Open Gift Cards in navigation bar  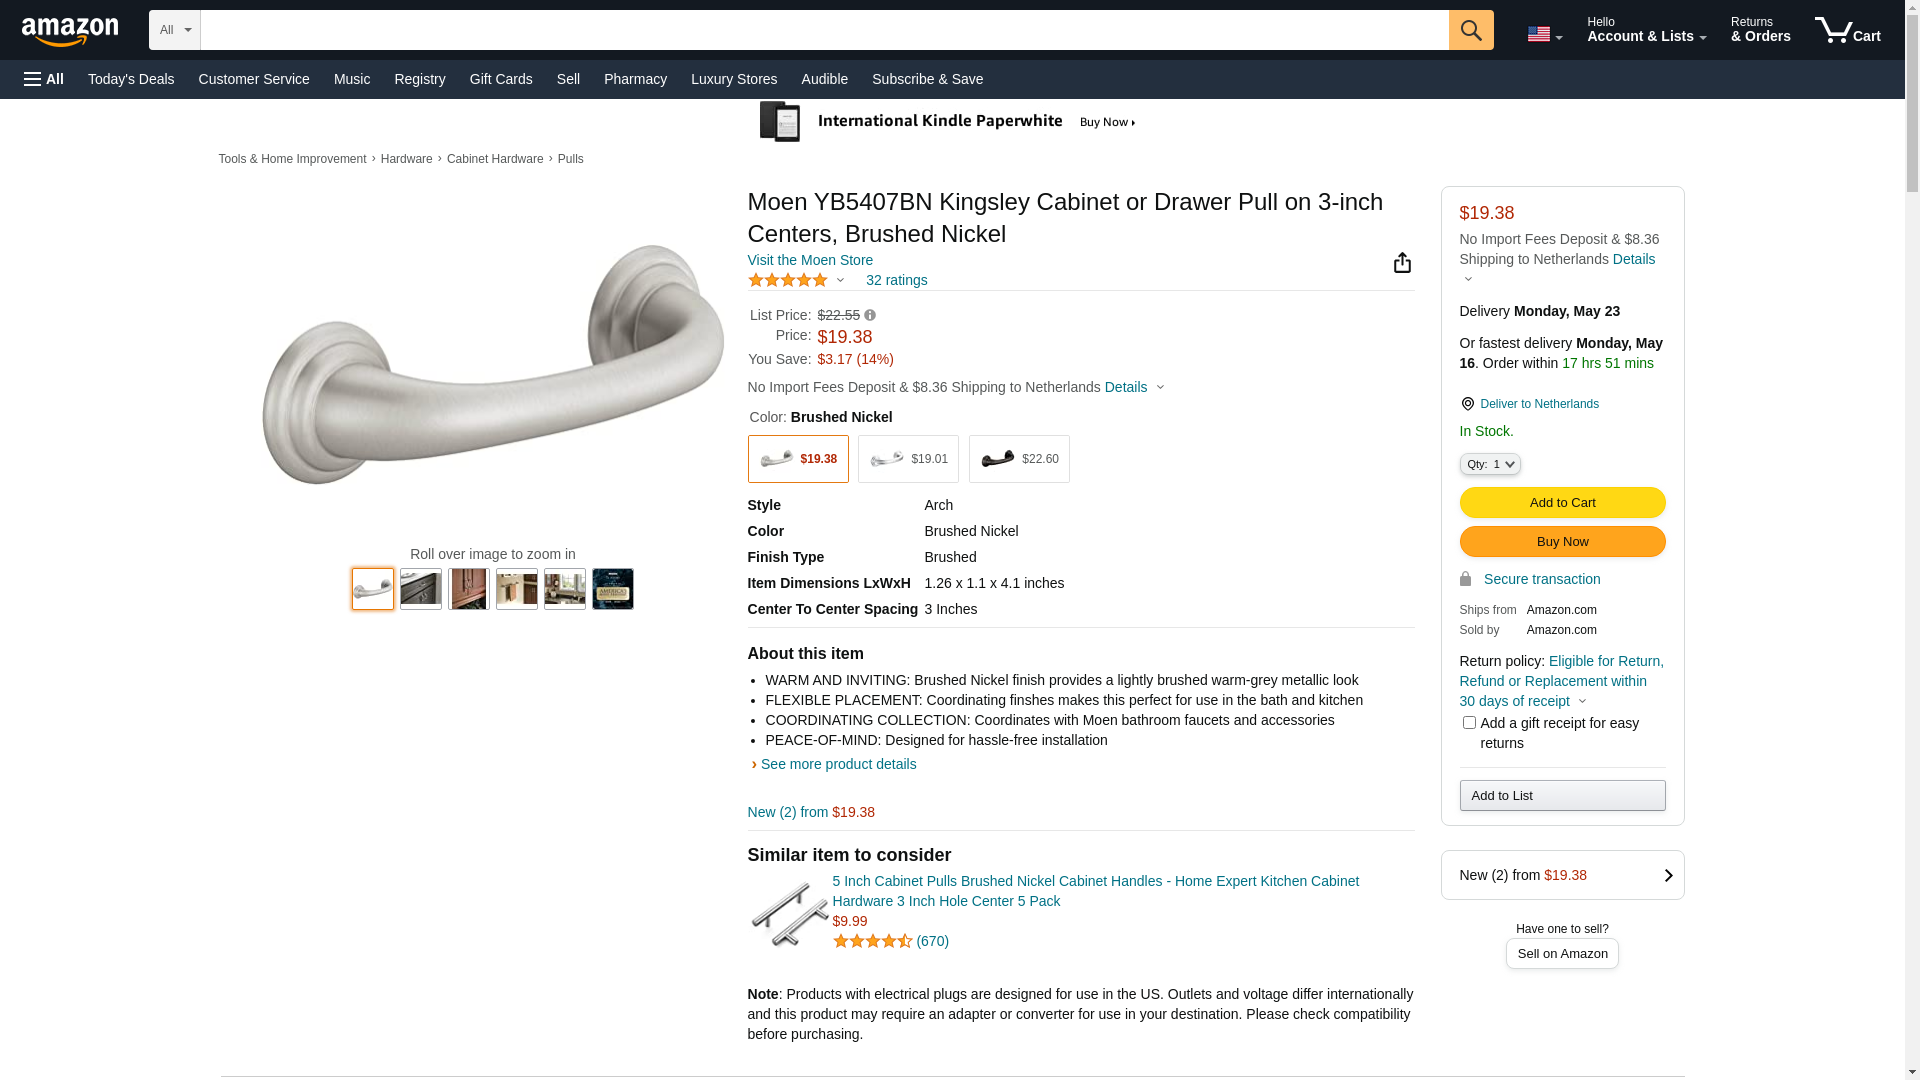pyautogui.click(x=501, y=79)
